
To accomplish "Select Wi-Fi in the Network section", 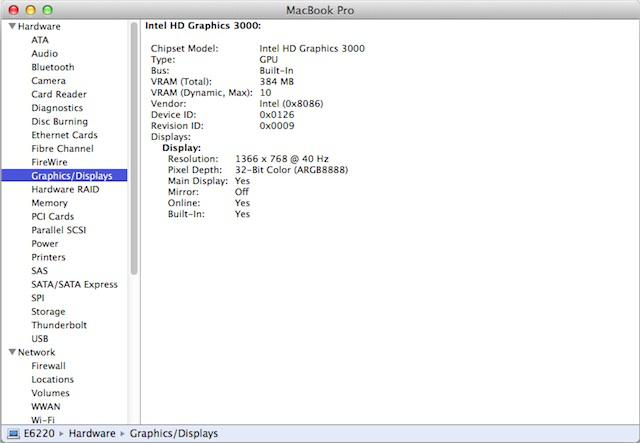I will point(43,420).
